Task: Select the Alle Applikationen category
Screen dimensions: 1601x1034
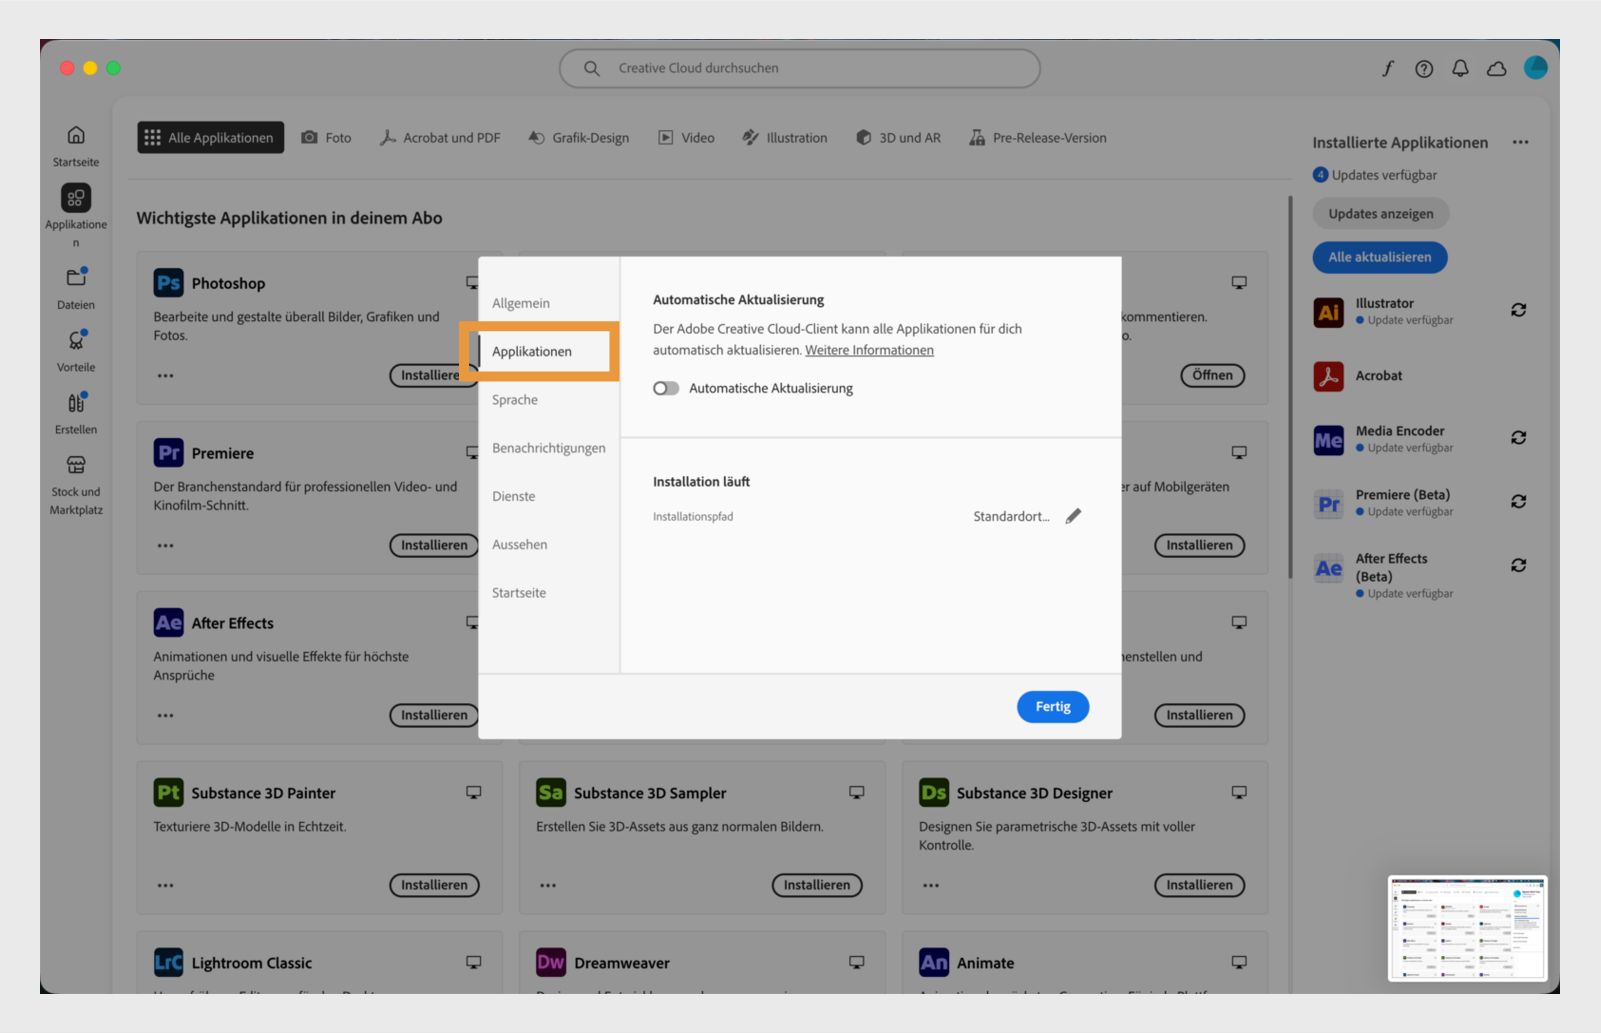Action: (x=210, y=138)
